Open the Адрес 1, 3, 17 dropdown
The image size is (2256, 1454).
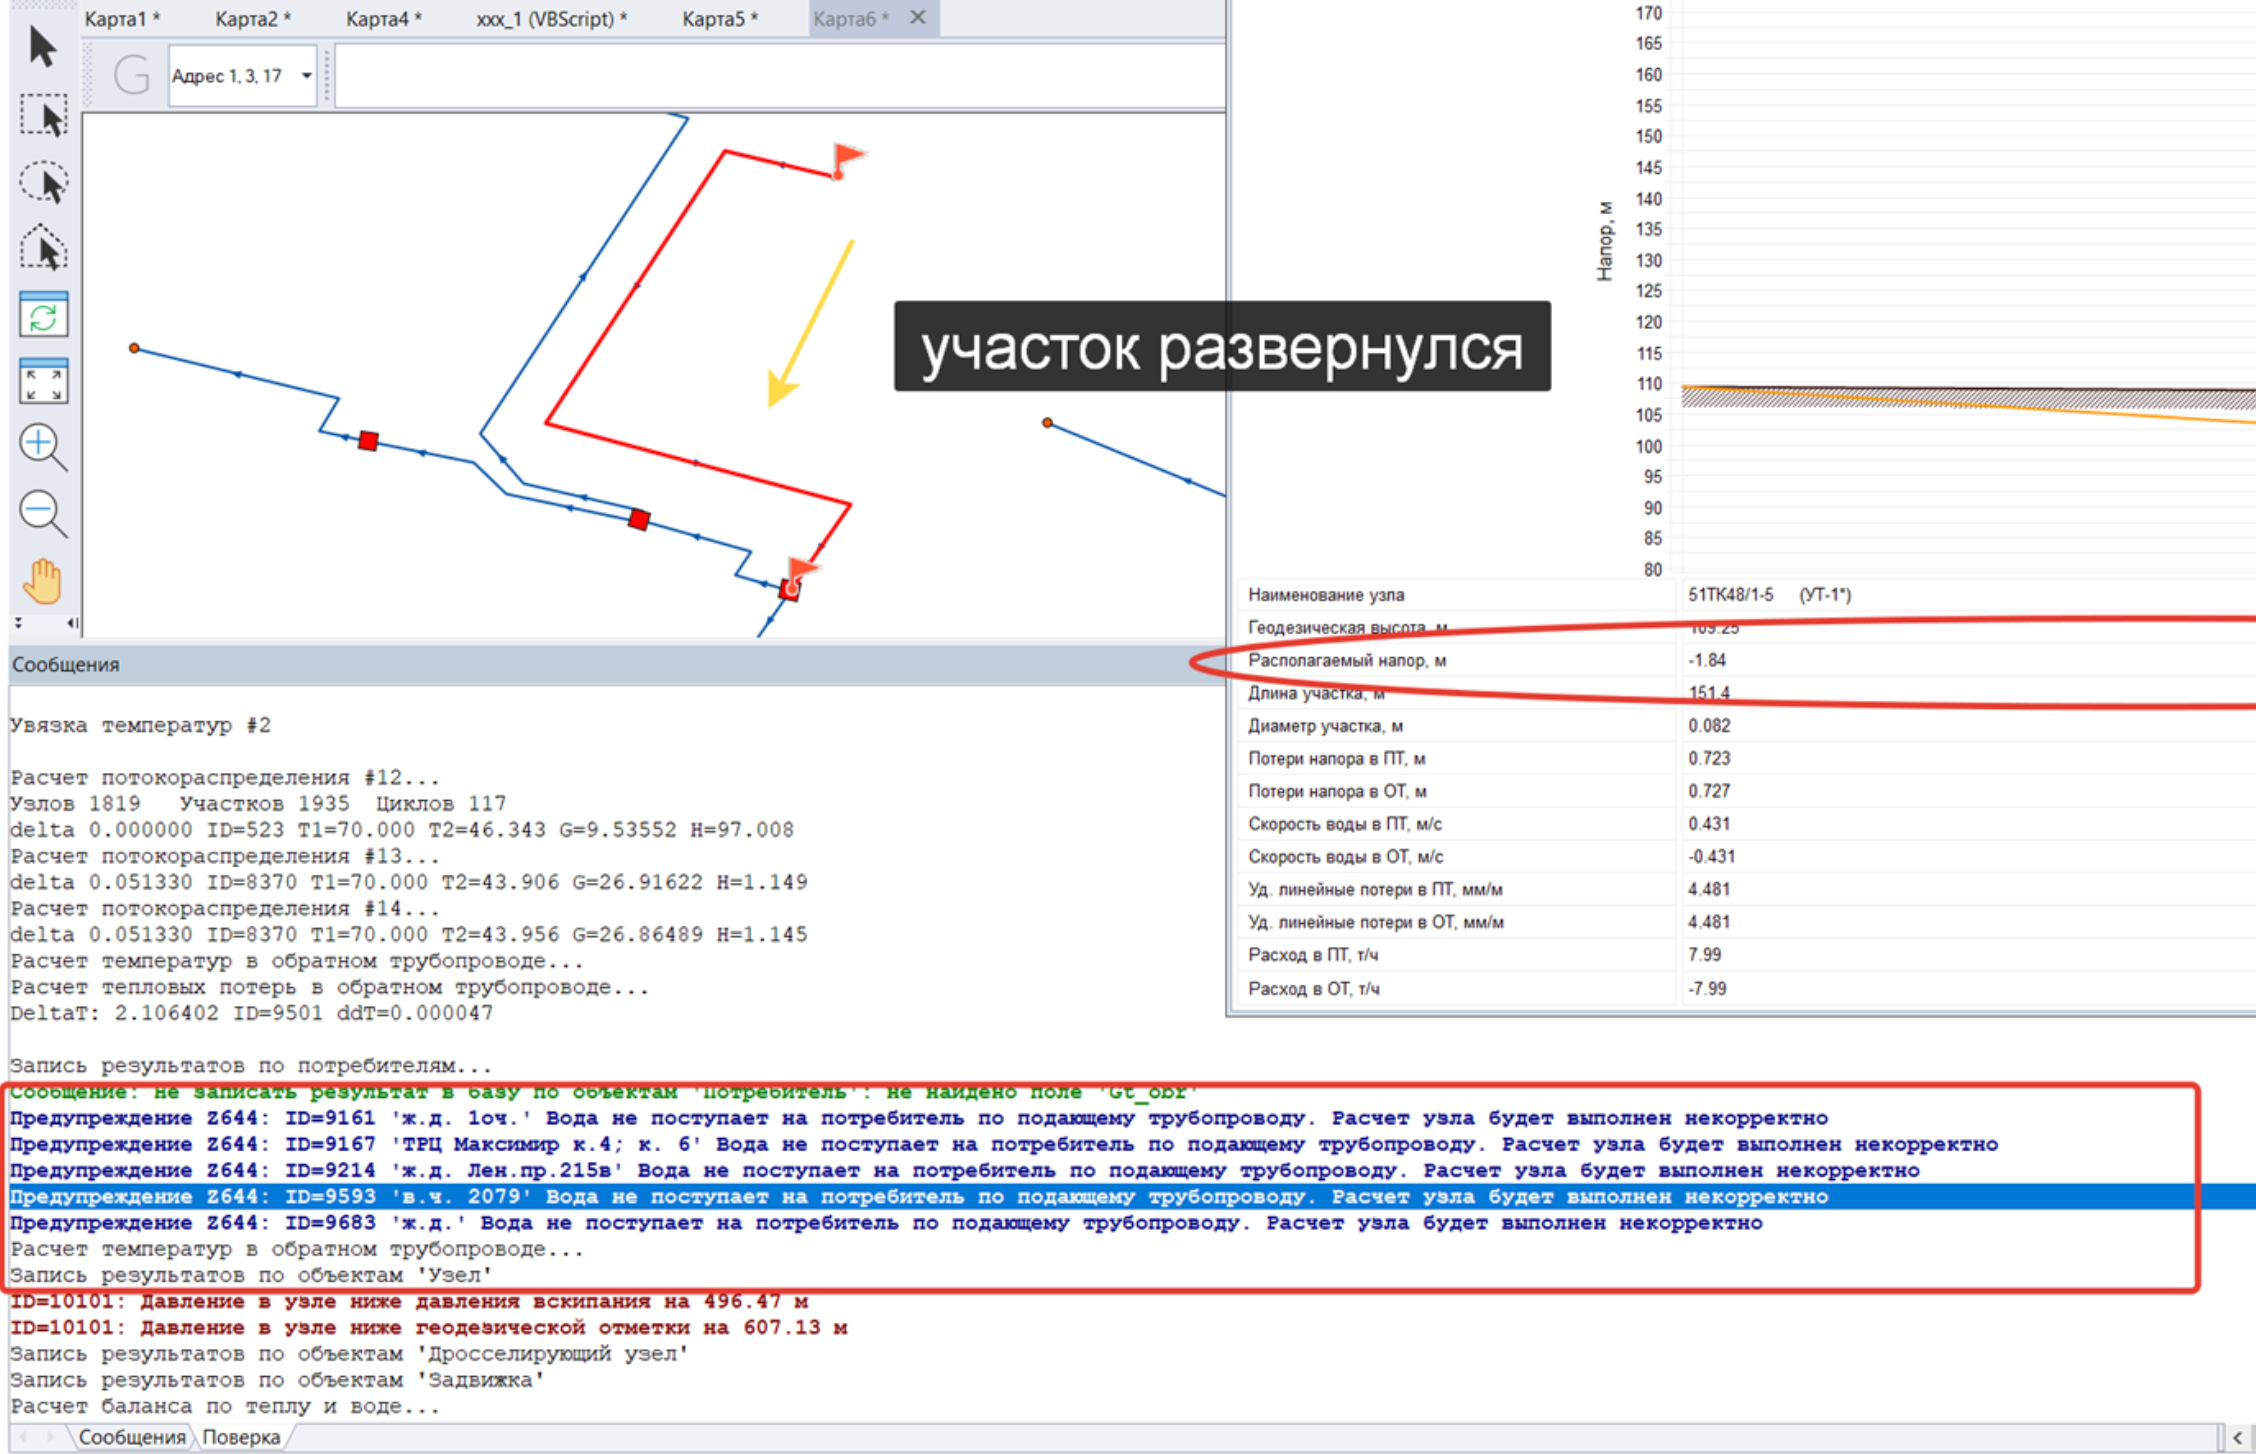306,76
